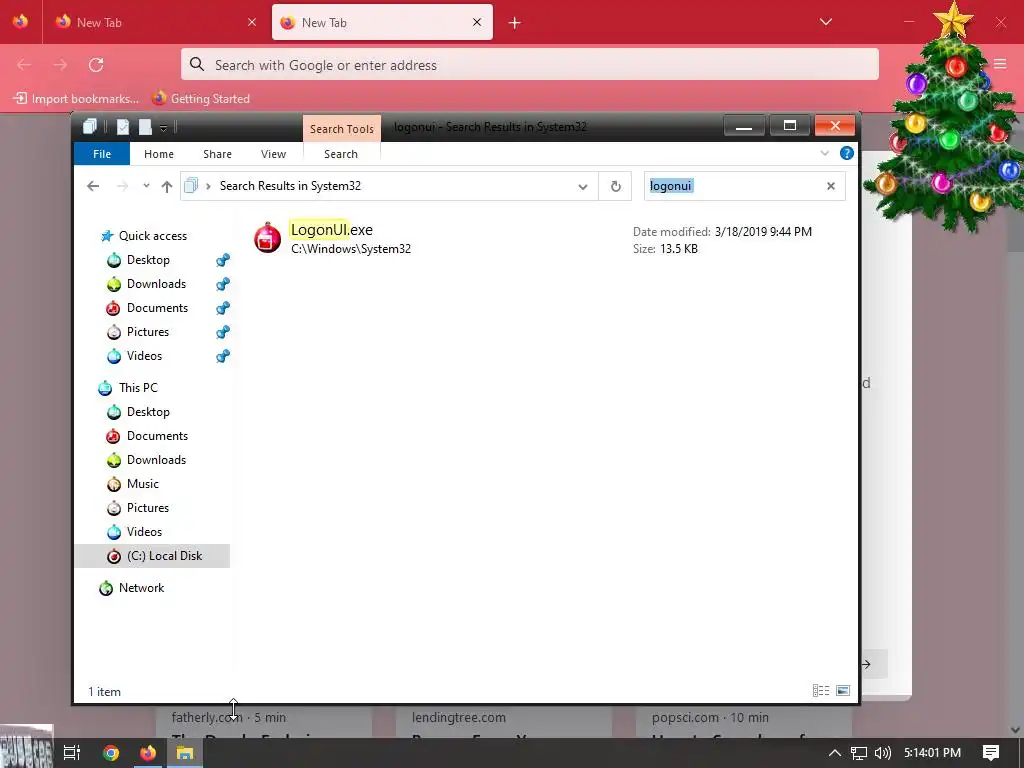Navigate back in File Explorer
1024x768 pixels.
point(93,186)
